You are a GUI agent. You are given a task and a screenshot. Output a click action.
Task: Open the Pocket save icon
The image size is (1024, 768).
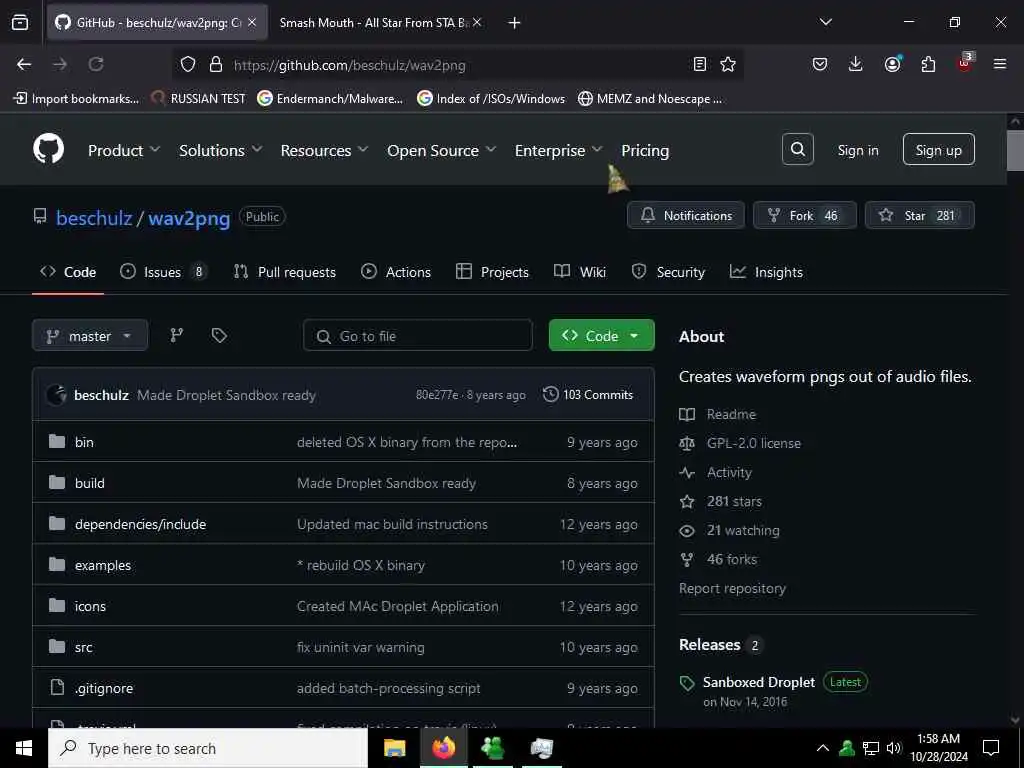820,64
